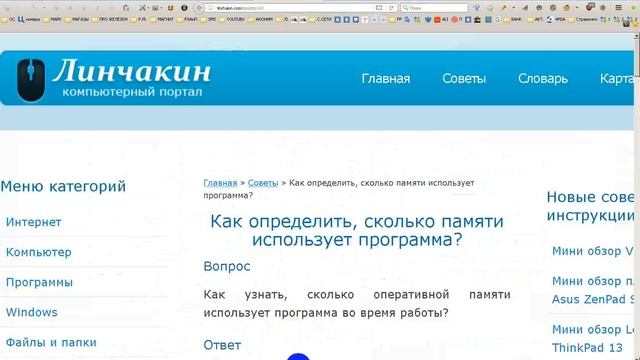
Task: Click the mouse logo of Линчакин site
Action: (x=31, y=80)
